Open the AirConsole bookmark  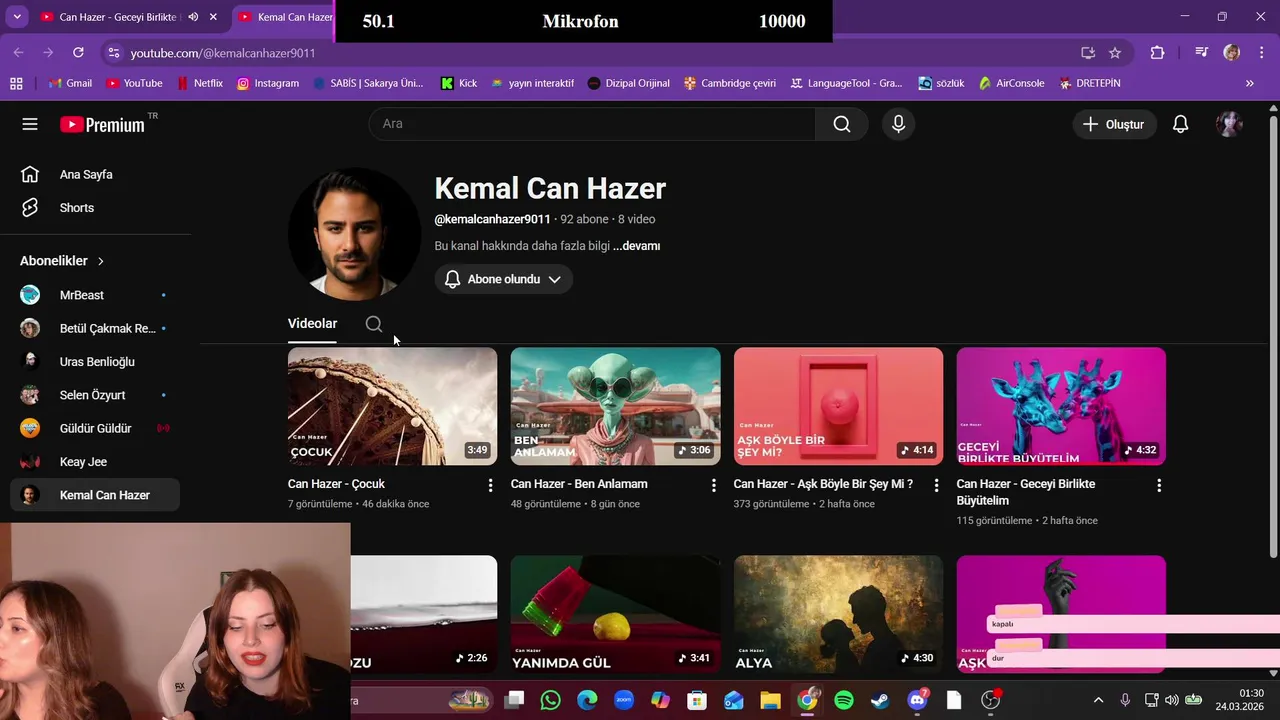(x=1012, y=83)
